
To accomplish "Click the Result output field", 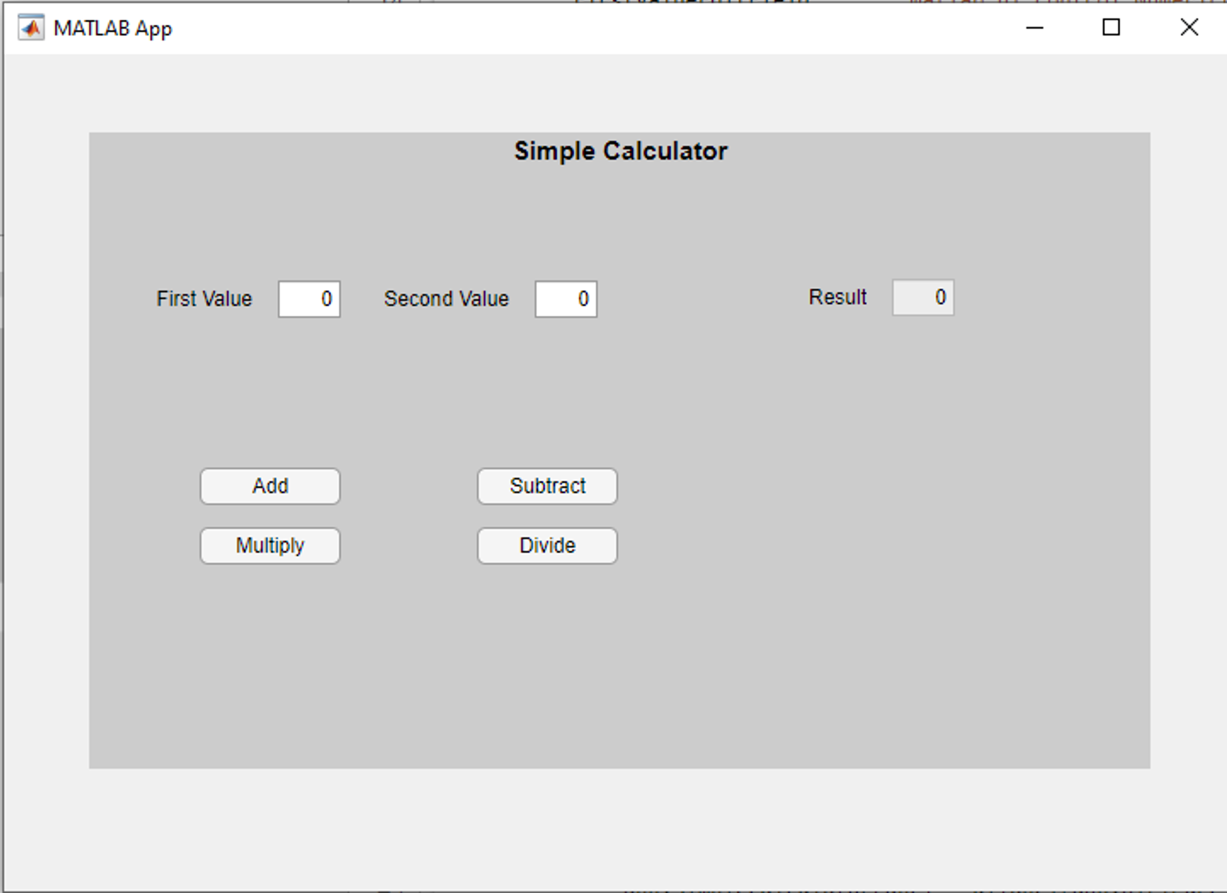I will (x=923, y=298).
